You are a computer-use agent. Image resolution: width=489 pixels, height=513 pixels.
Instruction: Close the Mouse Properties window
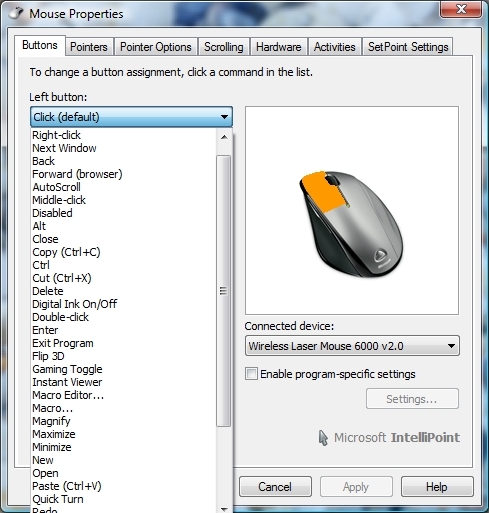461,9
